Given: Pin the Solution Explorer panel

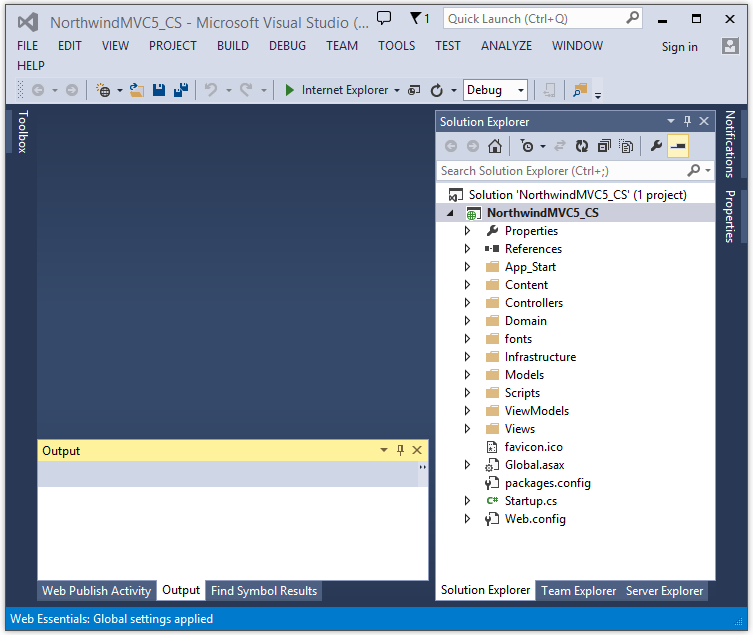Looking at the screenshot, I should click(687, 121).
